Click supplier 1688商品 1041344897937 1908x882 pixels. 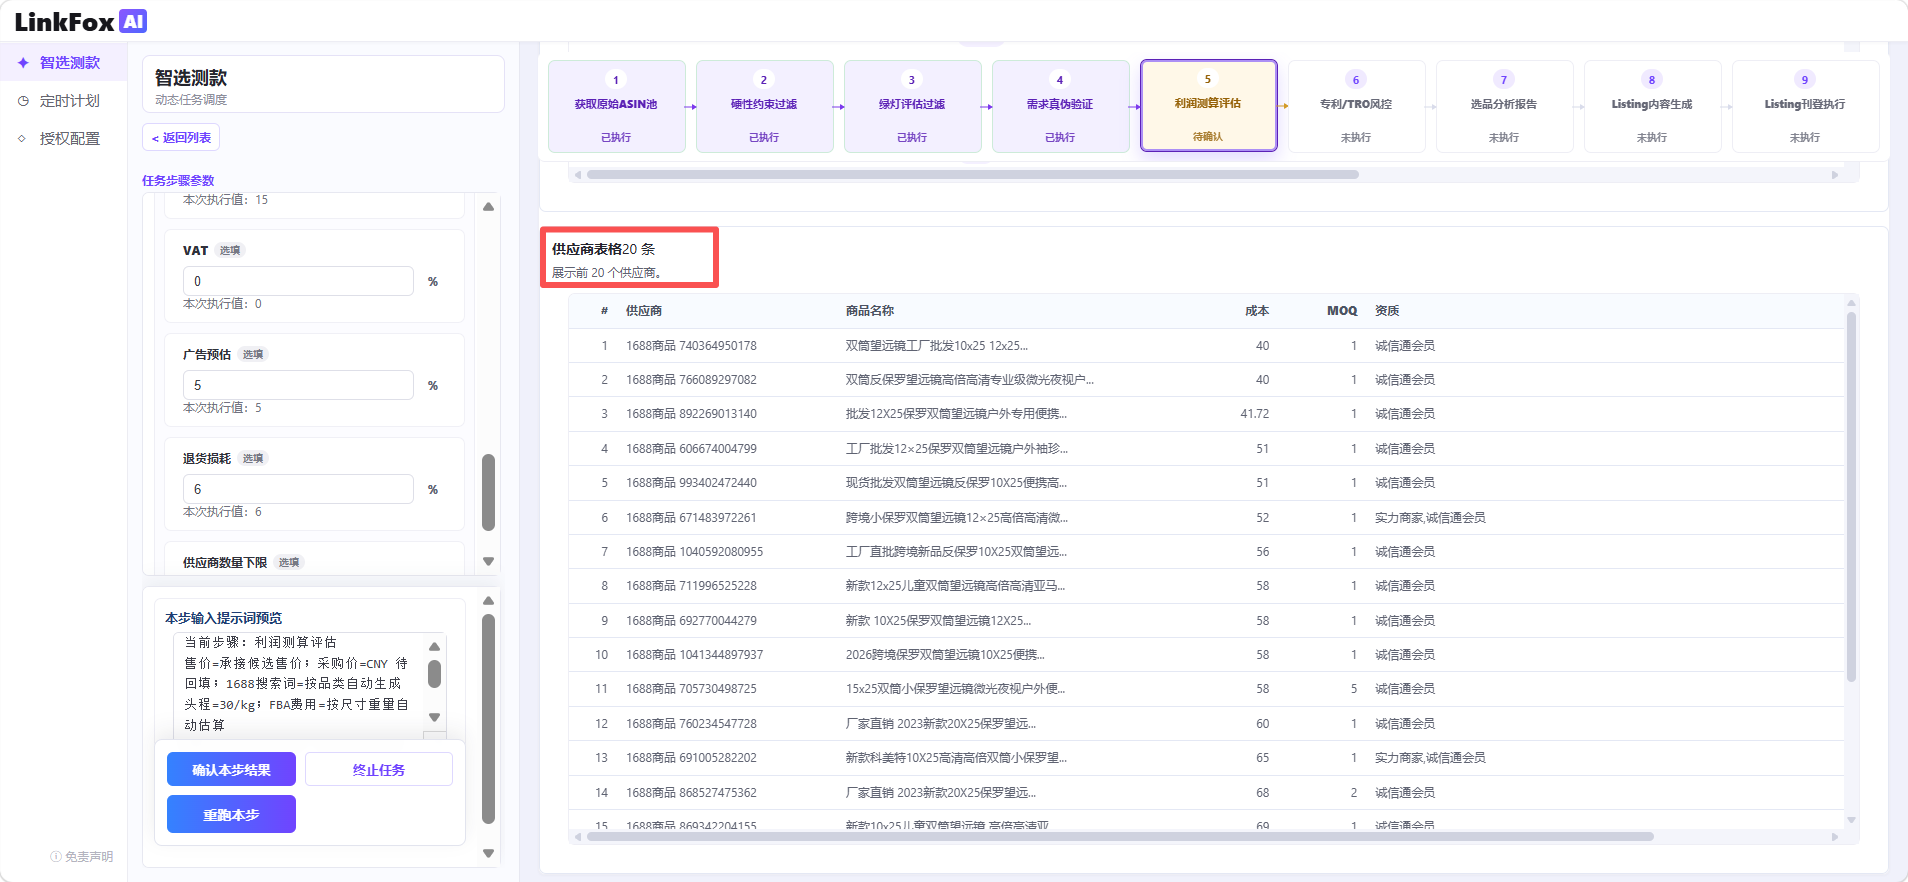694,655
